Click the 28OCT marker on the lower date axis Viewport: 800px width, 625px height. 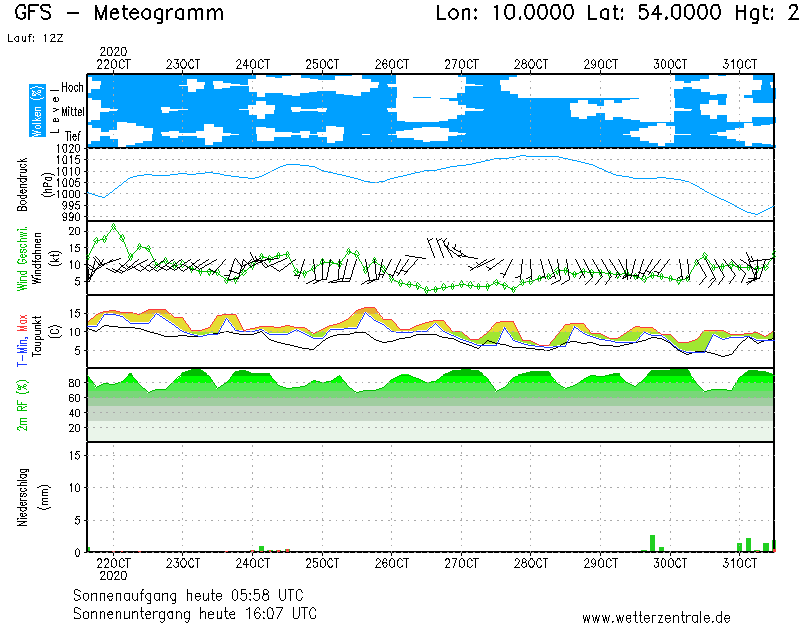(x=531, y=564)
